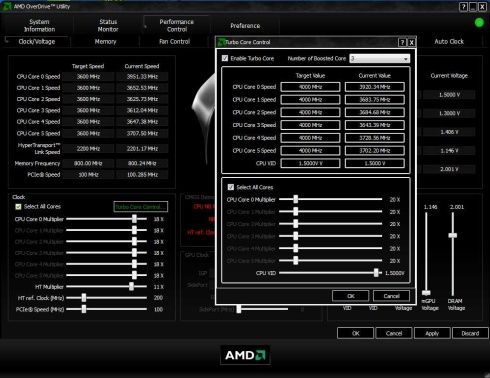Open Preference tab

pos(245,26)
